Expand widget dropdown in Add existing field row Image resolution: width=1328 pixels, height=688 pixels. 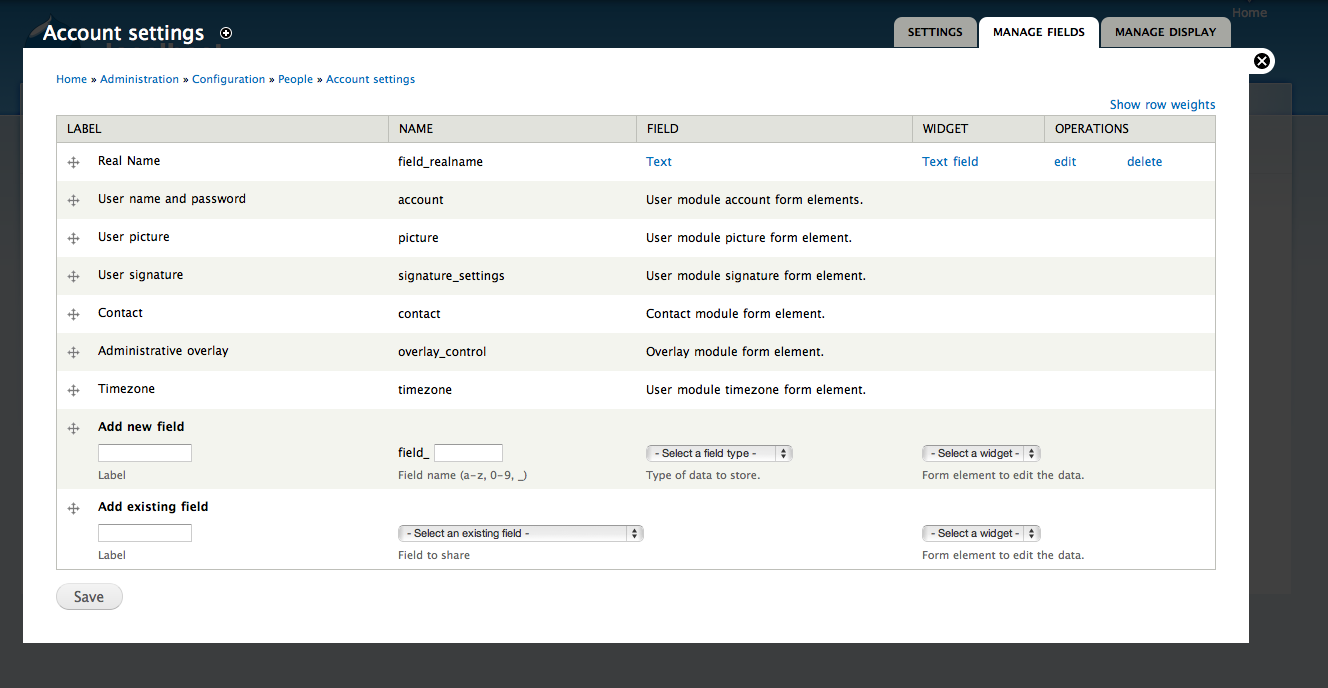tap(980, 533)
